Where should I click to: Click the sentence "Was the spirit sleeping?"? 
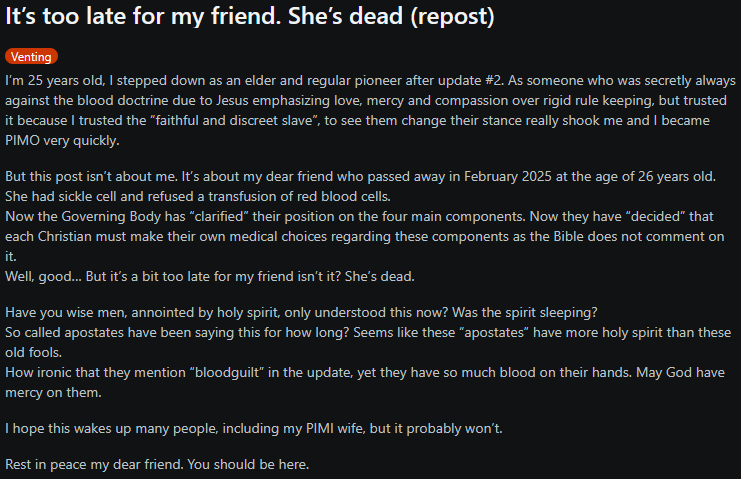click(x=525, y=312)
